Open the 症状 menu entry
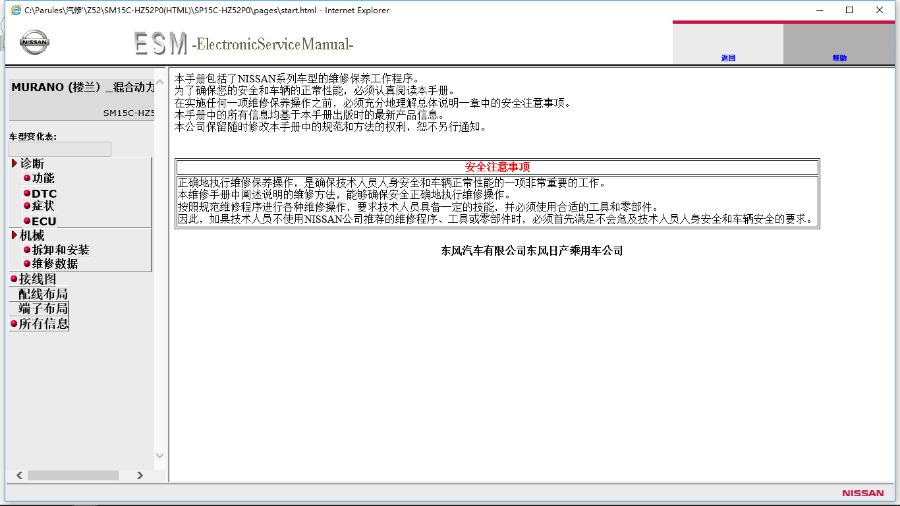900x506 pixels. click(43, 205)
